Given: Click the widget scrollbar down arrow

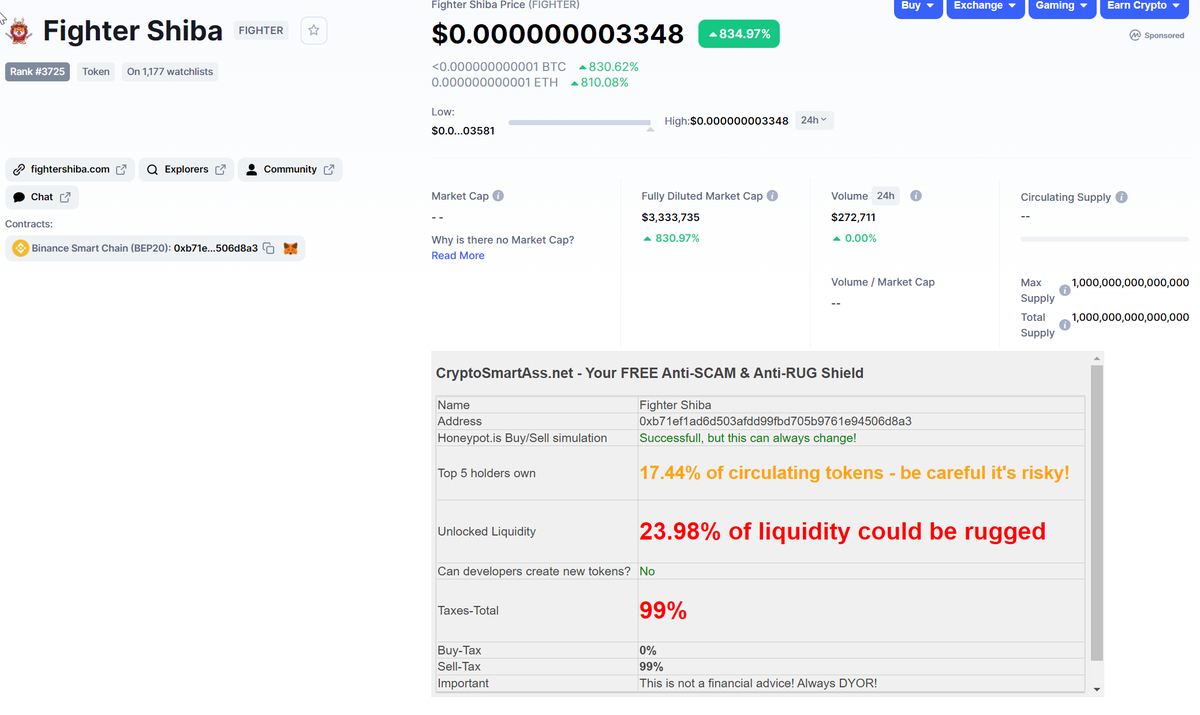Looking at the screenshot, I should pos(1097,690).
